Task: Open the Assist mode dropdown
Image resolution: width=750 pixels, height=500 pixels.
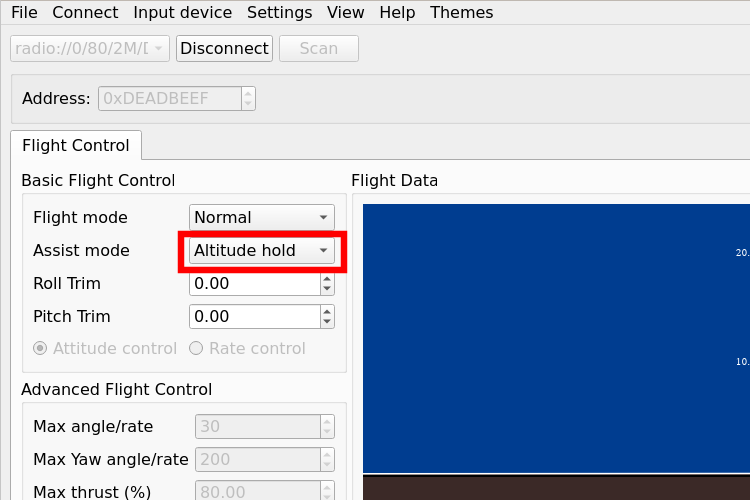Action: click(261, 250)
